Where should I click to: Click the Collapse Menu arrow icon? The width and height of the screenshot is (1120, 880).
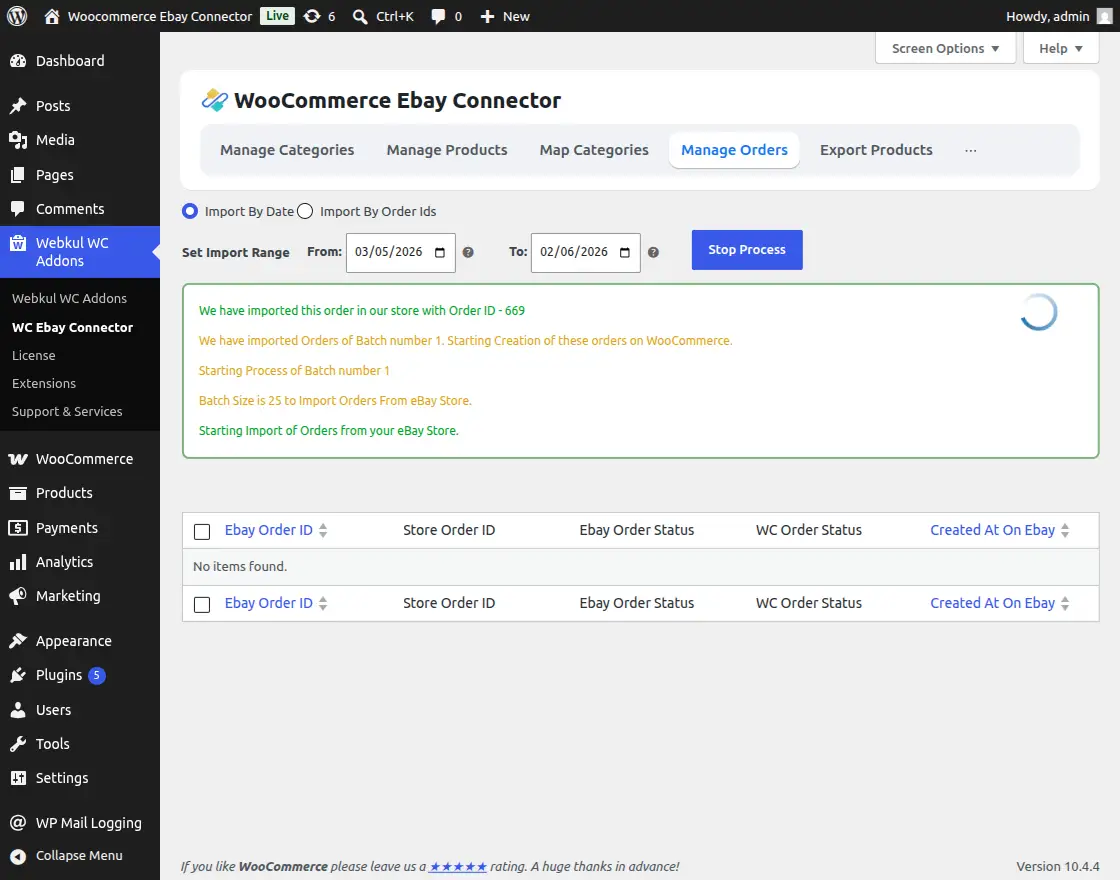tap(19, 856)
